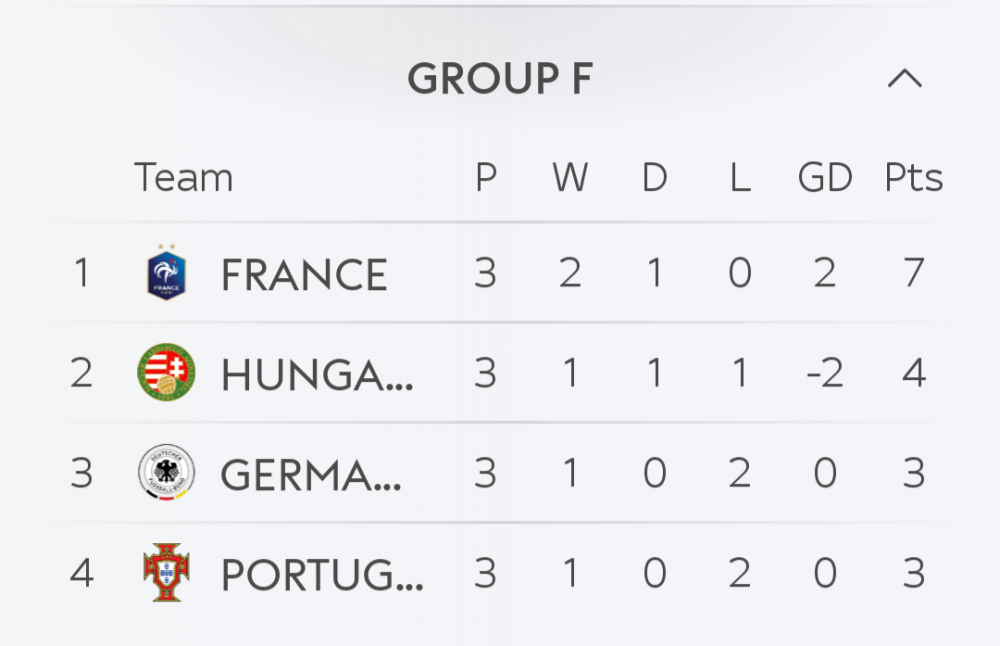
Task: Open the truncated GERMA... team name
Action: point(311,475)
